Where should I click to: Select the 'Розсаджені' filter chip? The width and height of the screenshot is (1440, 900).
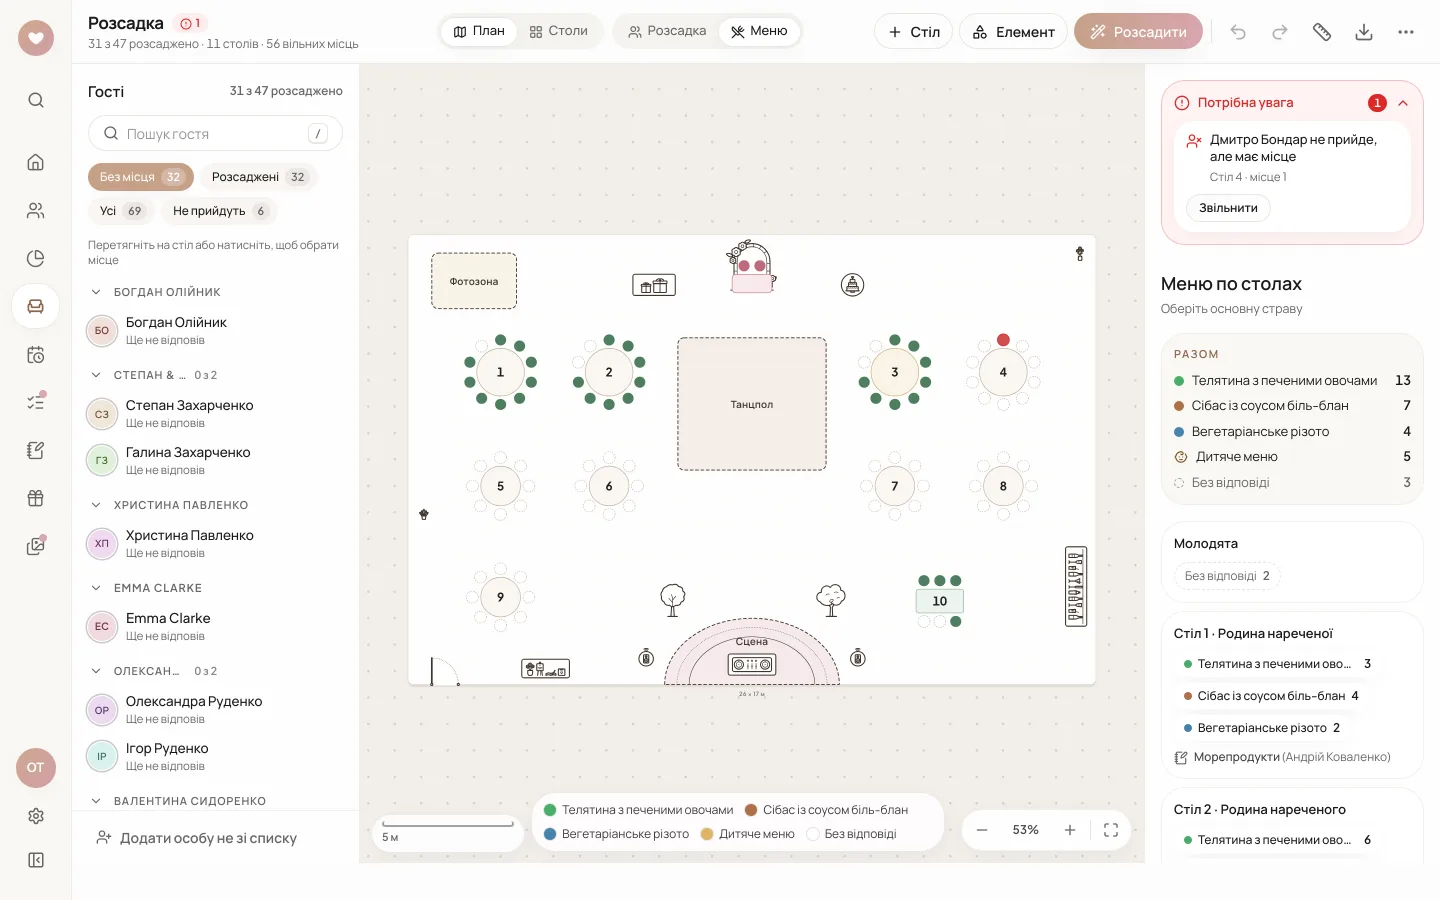(259, 177)
